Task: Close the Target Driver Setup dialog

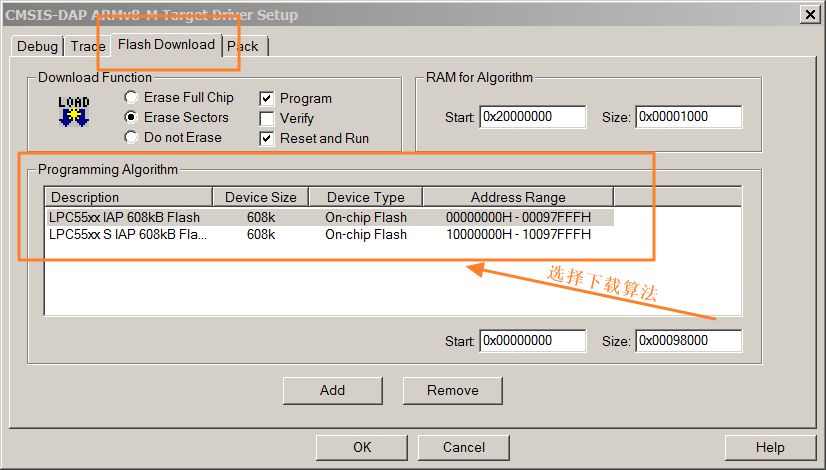Action: [807, 14]
